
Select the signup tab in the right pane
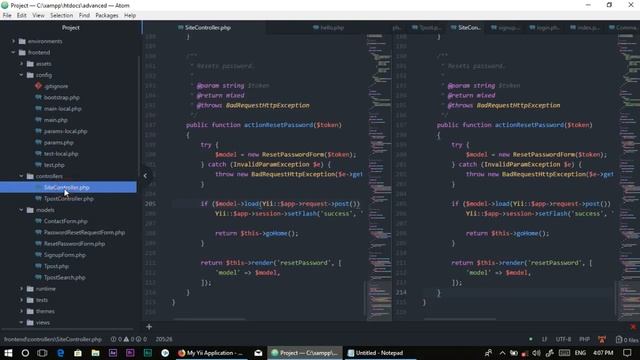[505, 28]
